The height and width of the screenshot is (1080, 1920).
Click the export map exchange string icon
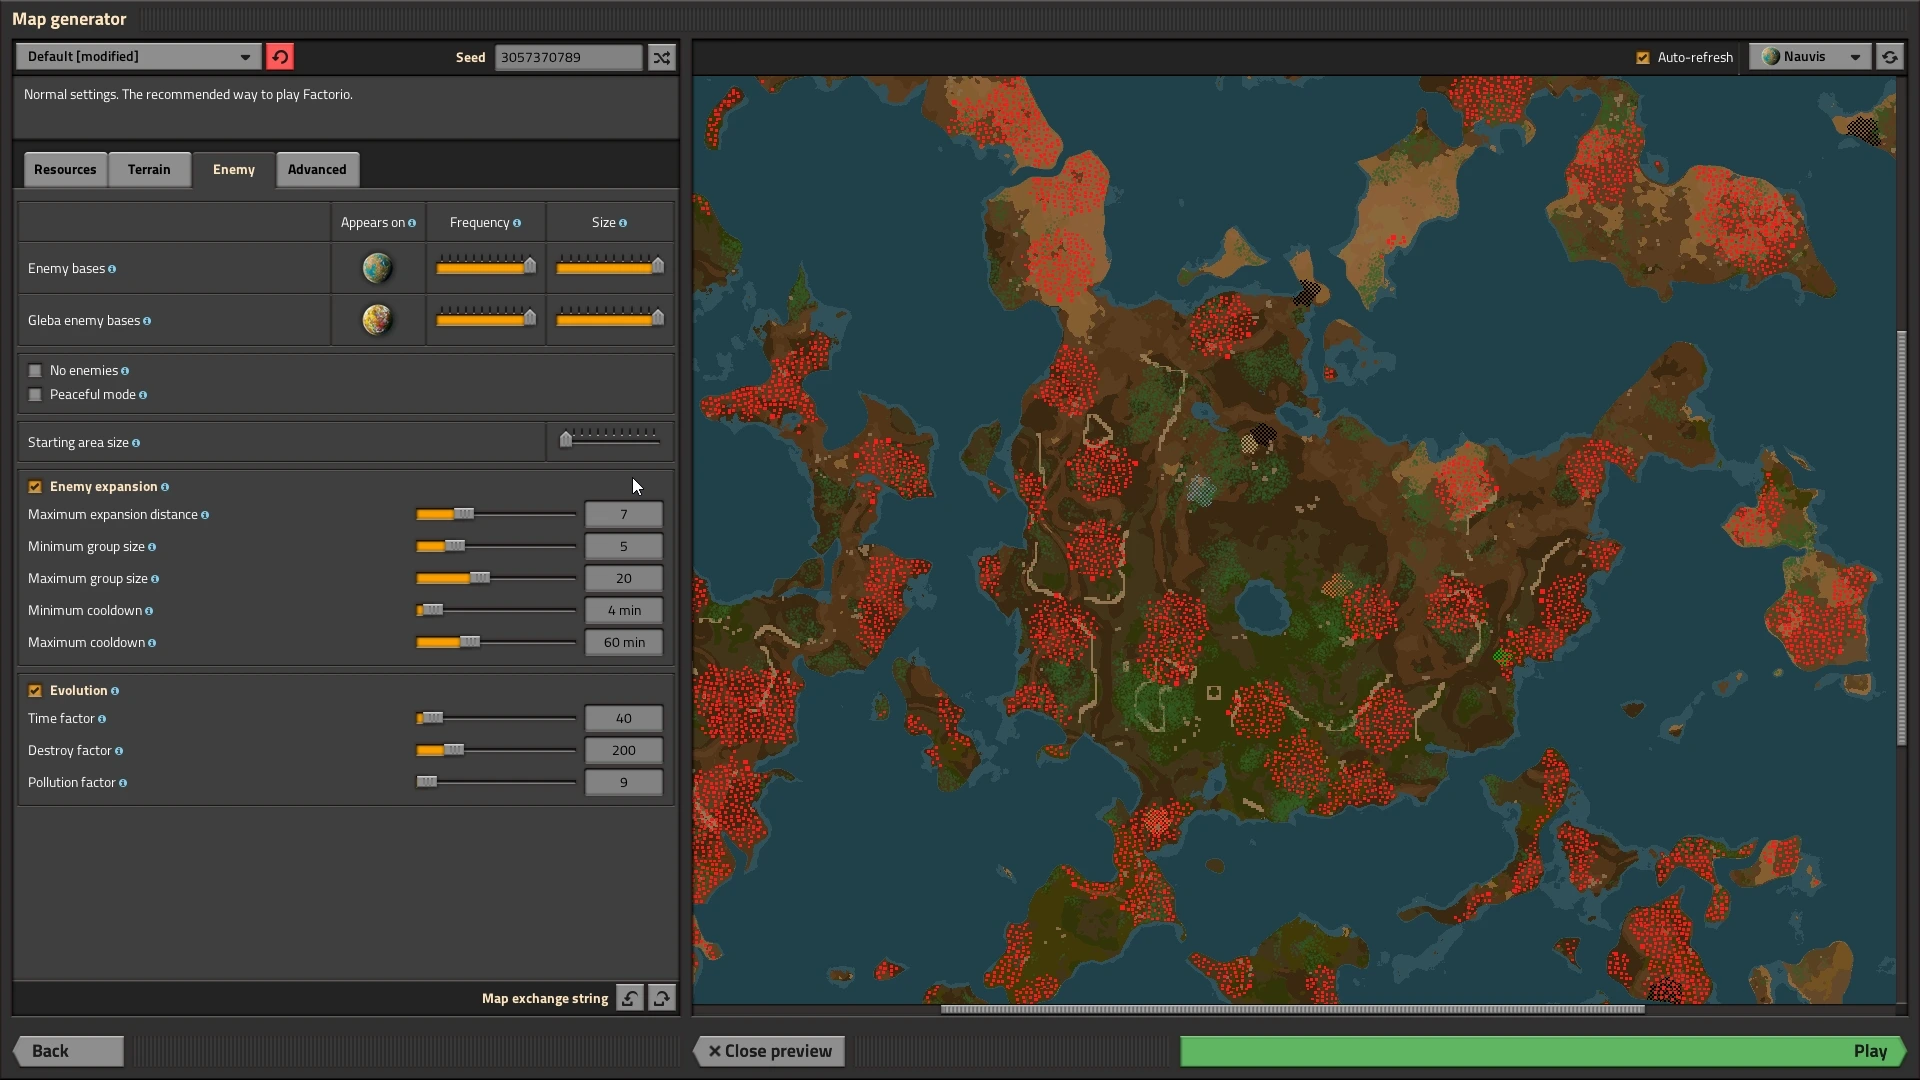[662, 998]
